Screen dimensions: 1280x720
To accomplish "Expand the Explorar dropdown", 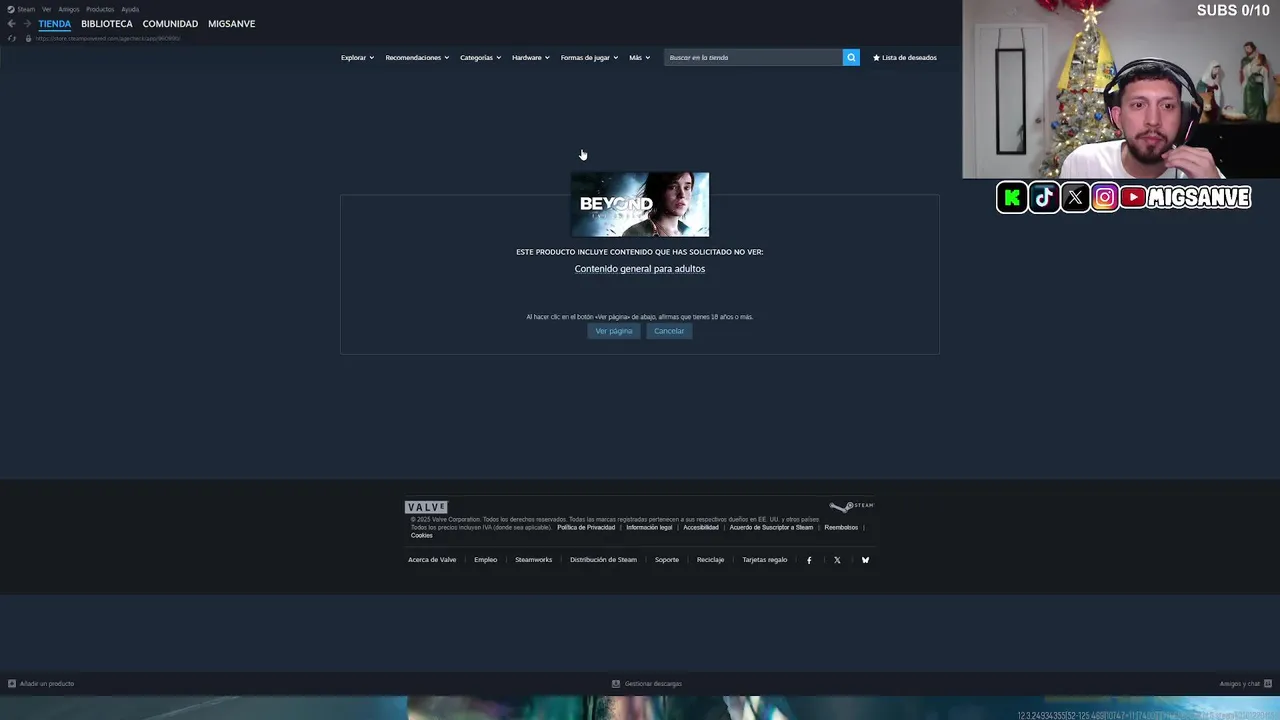I will (x=357, y=57).
